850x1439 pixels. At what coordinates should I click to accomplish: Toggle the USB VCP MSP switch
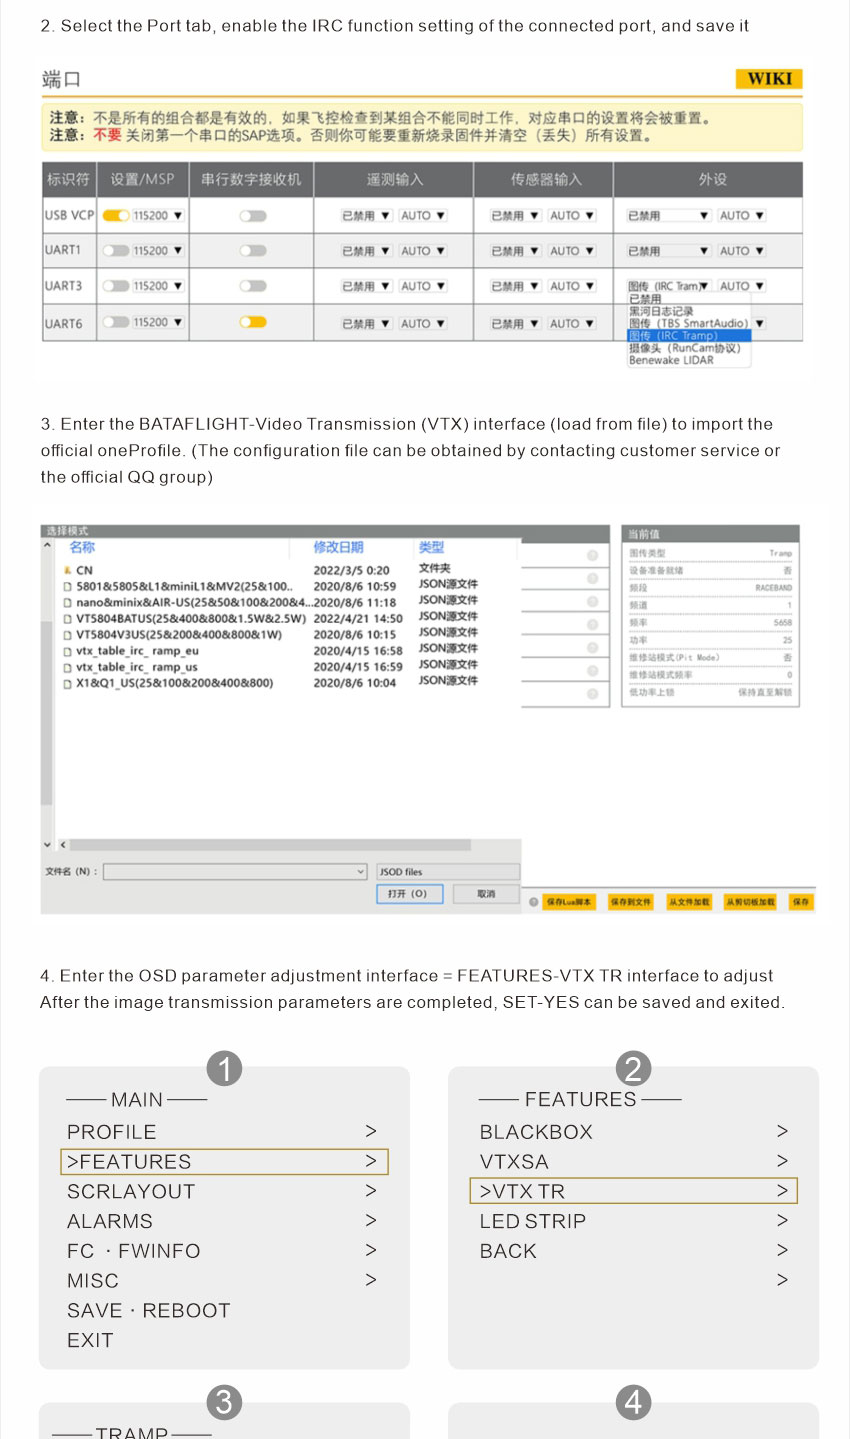pyautogui.click(x=116, y=215)
